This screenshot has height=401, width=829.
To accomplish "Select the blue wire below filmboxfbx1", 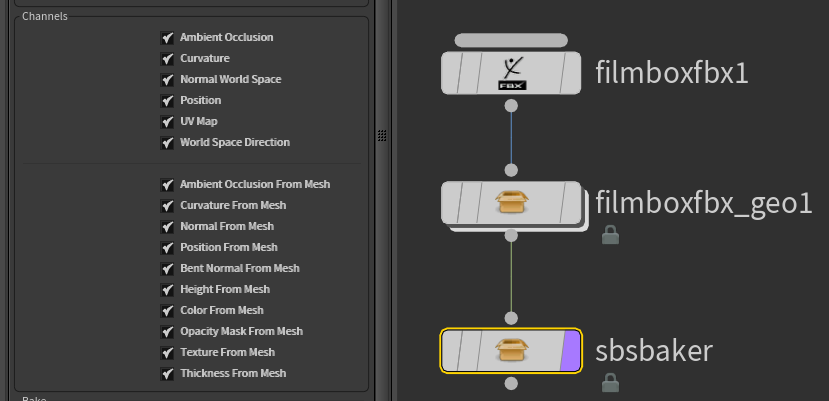I will point(511,138).
